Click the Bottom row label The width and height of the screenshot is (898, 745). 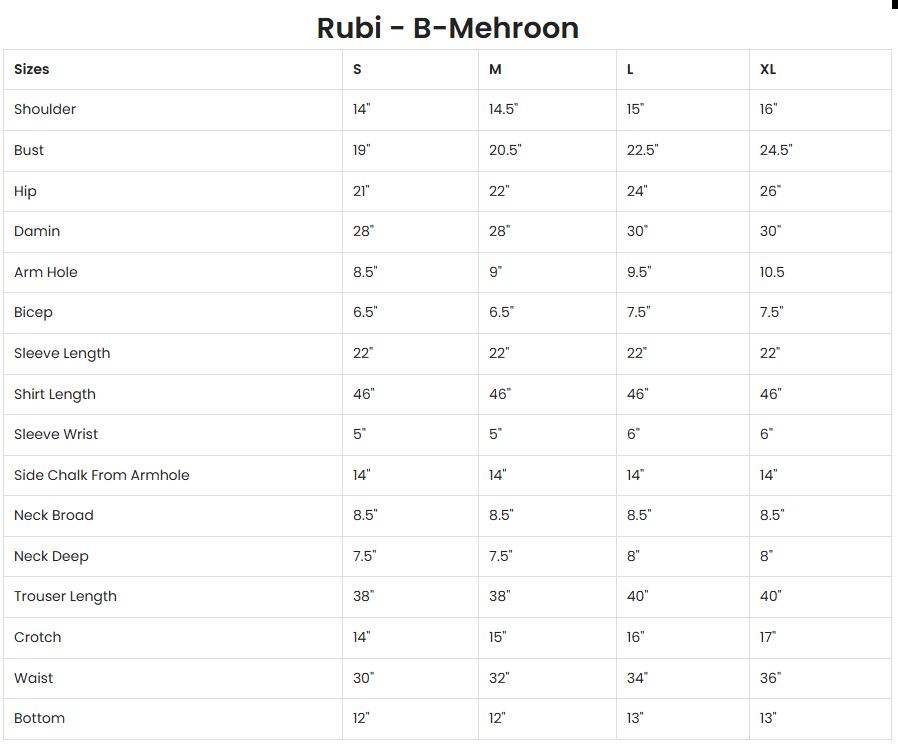click(x=39, y=718)
